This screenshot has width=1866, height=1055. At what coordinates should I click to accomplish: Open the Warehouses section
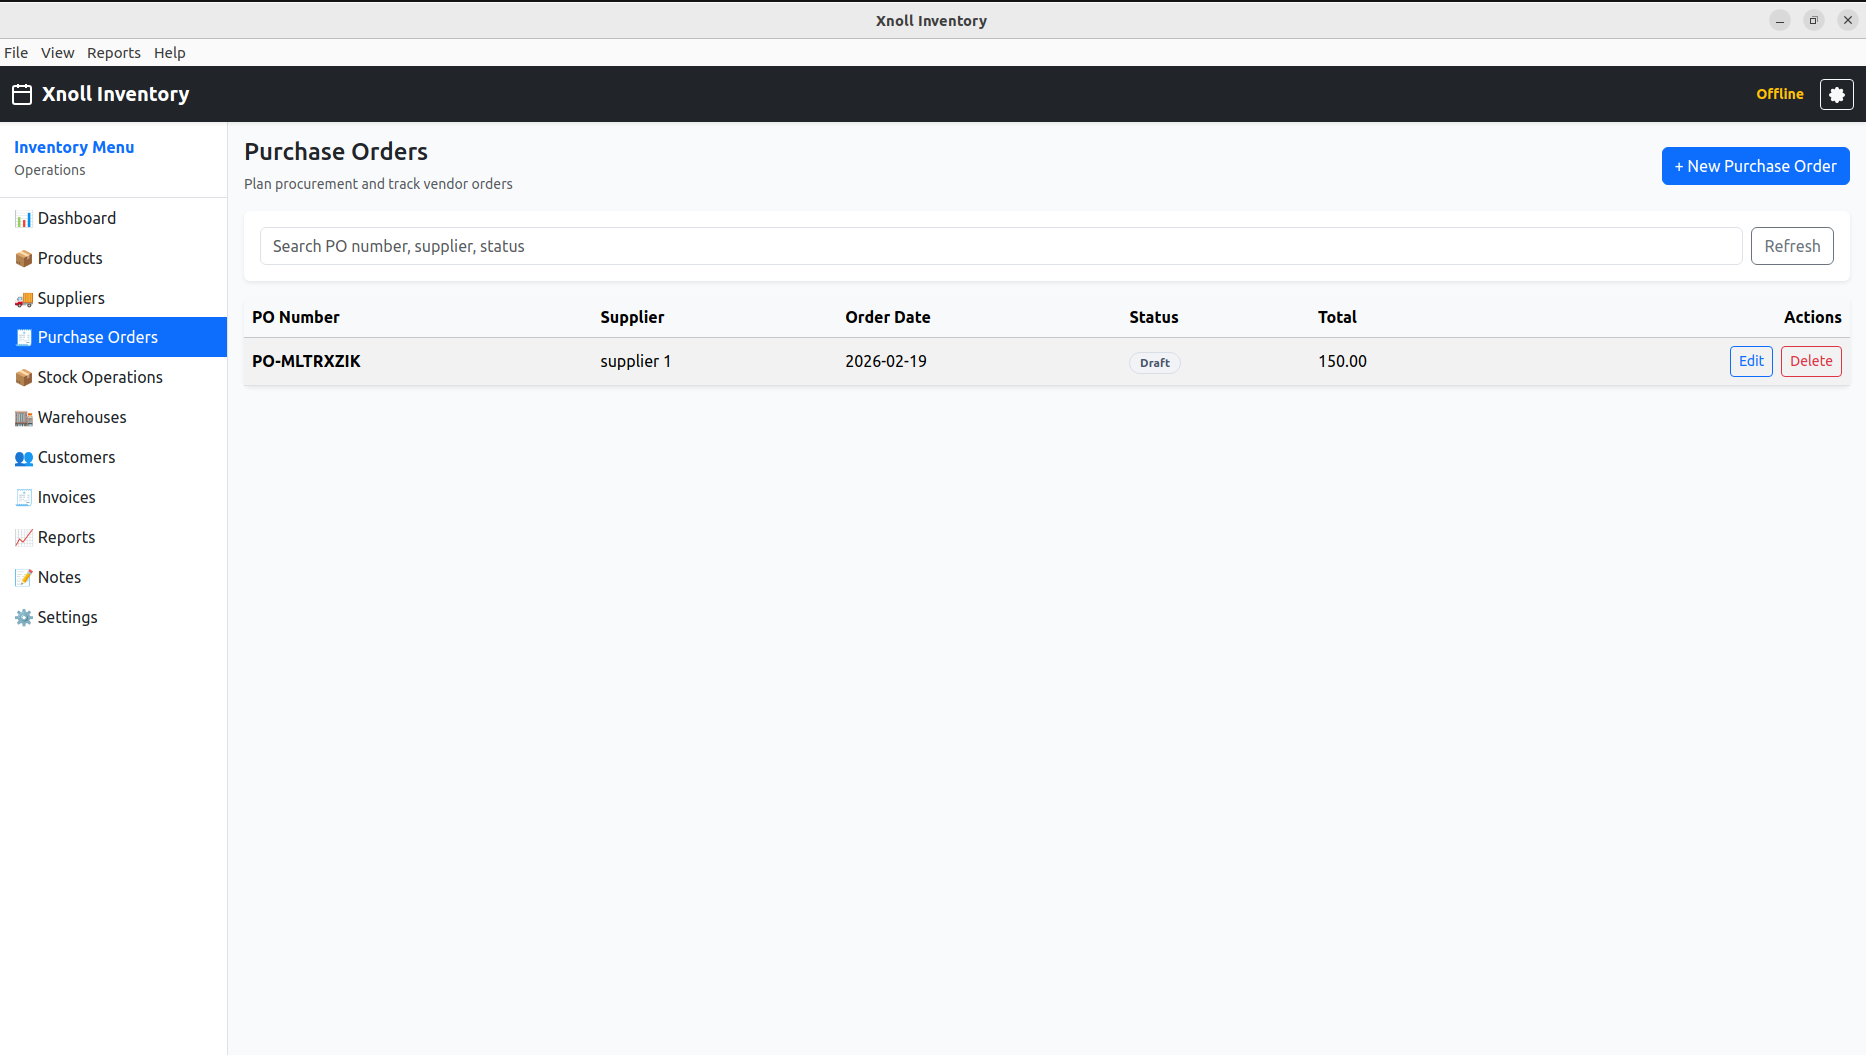tap(81, 417)
